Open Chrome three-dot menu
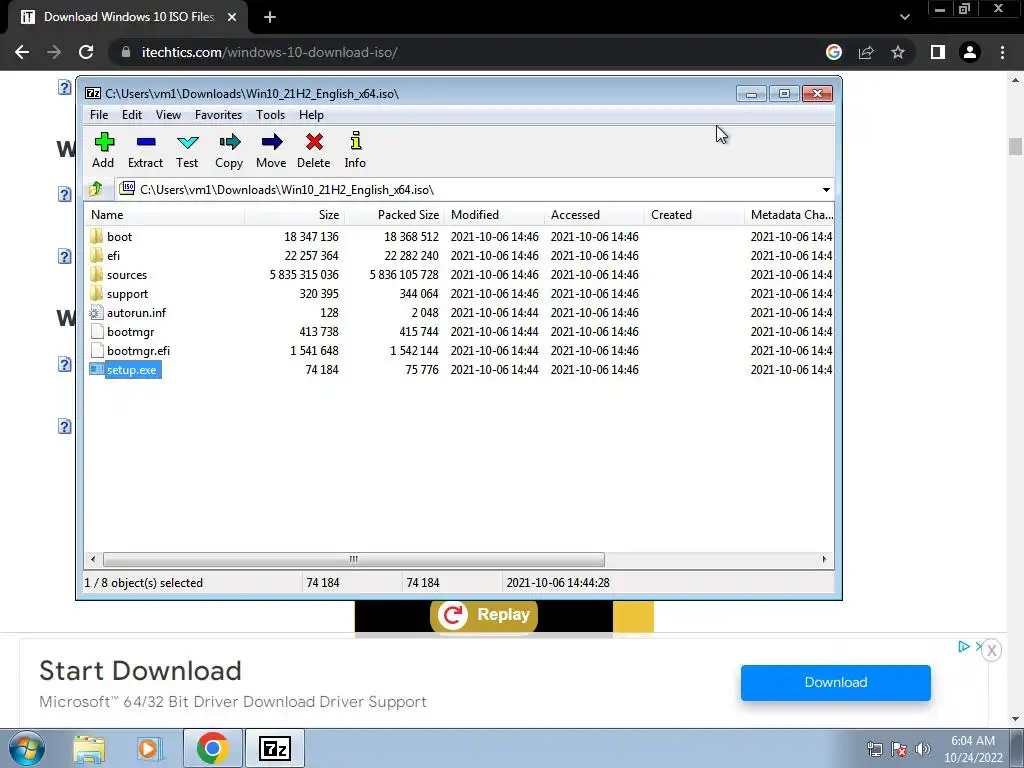The image size is (1024, 768). pos(1002,52)
